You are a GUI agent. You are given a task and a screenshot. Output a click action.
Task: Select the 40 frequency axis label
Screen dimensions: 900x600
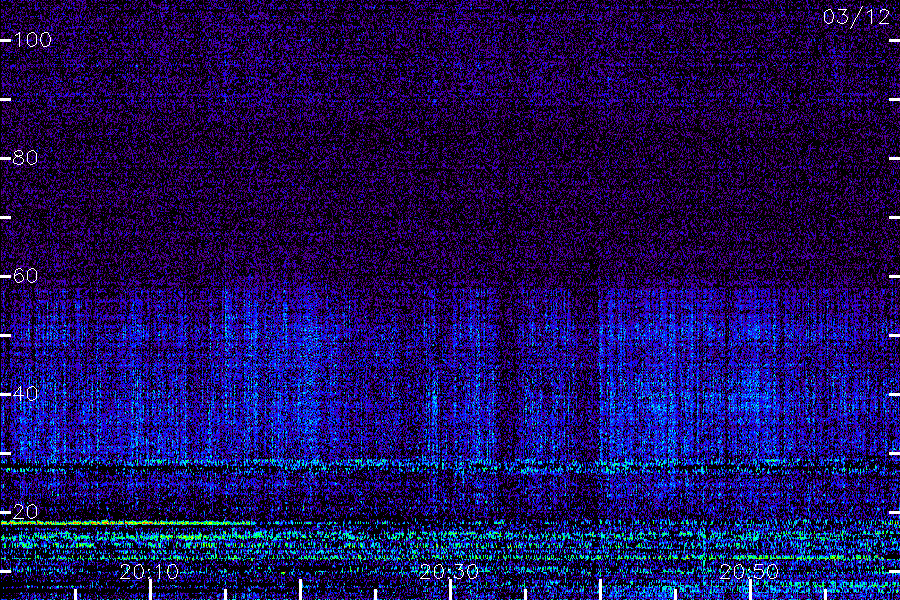click(x=25, y=394)
